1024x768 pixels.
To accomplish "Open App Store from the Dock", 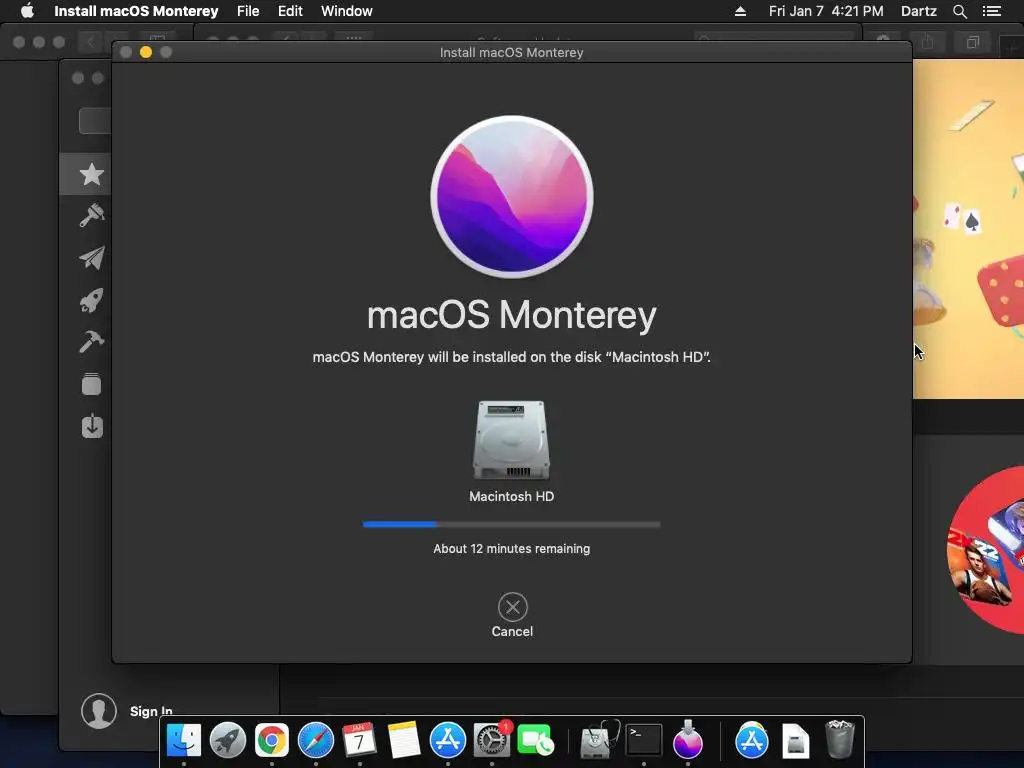I will 447,741.
